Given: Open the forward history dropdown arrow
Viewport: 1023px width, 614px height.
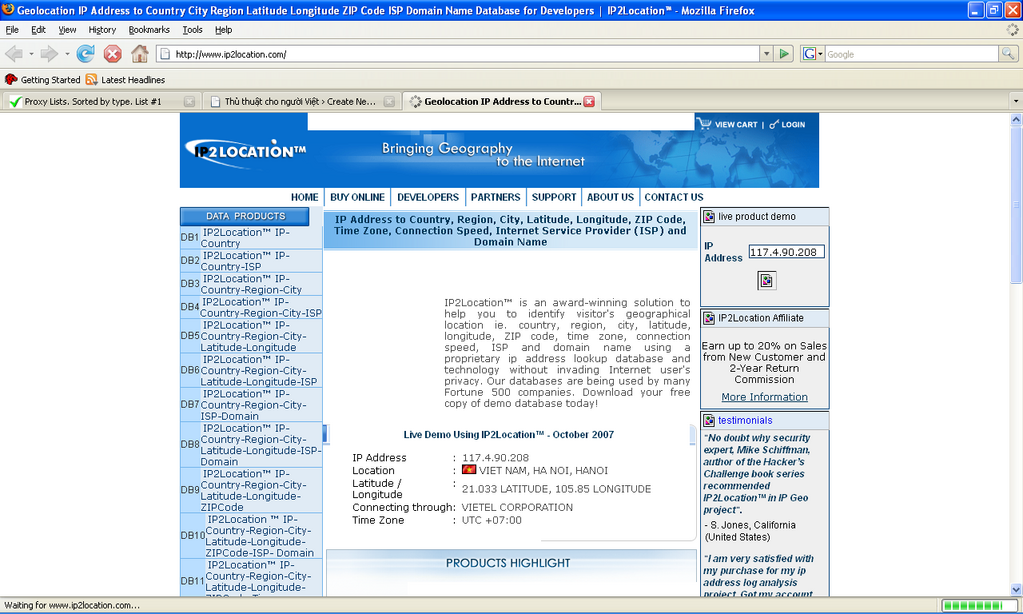Looking at the screenshot, I should coord(67,54).
